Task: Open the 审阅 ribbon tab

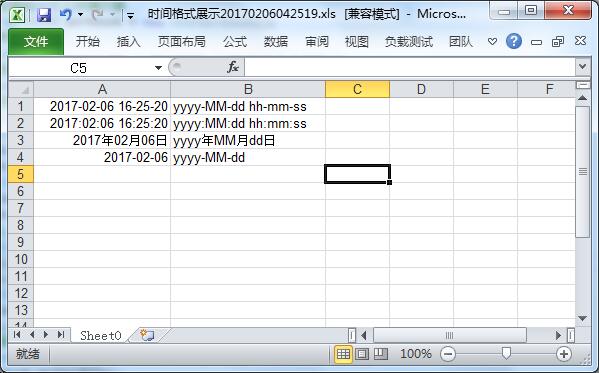Action: 317,41
